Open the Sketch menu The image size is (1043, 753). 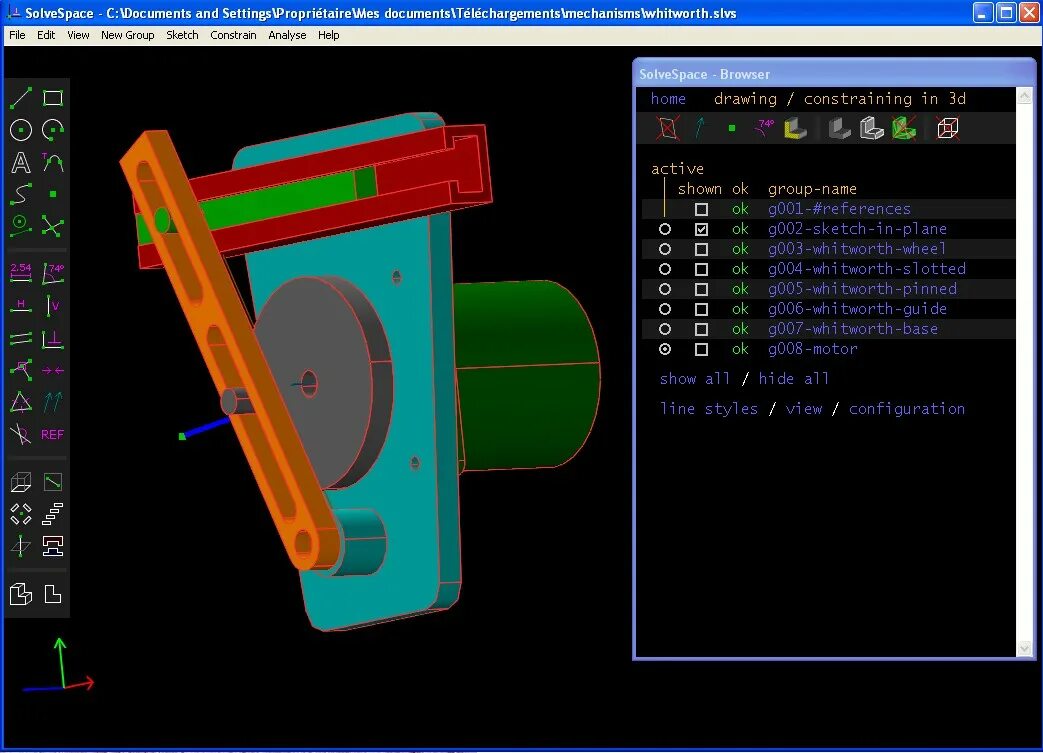pos(182,35)
